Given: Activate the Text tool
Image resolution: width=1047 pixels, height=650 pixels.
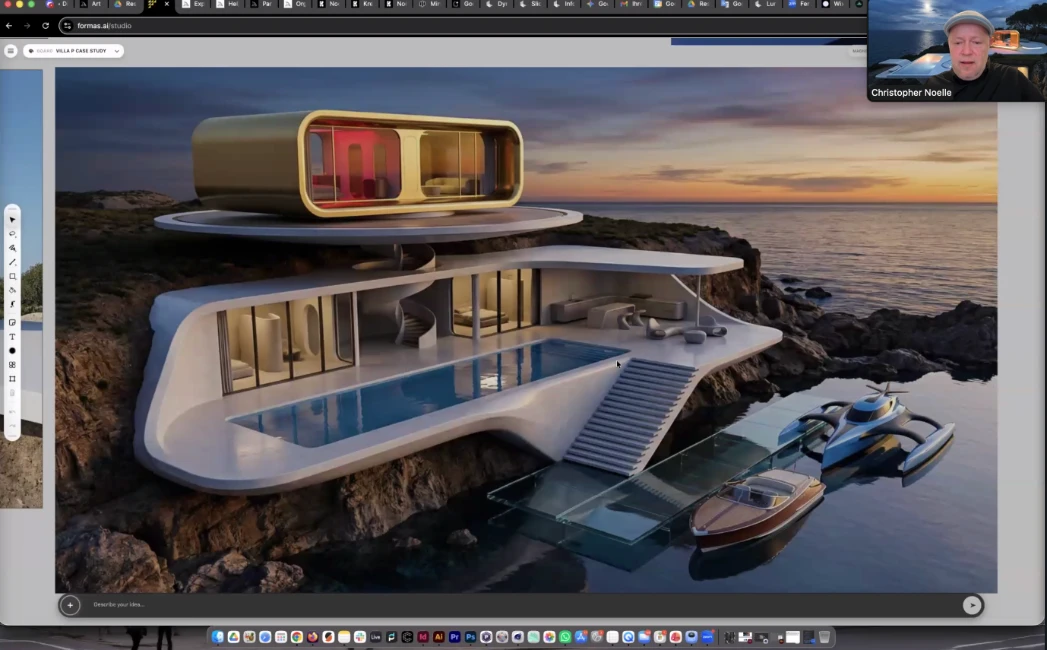Looking at the screenshot, I should pyautogui.click(x=12, y=337).
